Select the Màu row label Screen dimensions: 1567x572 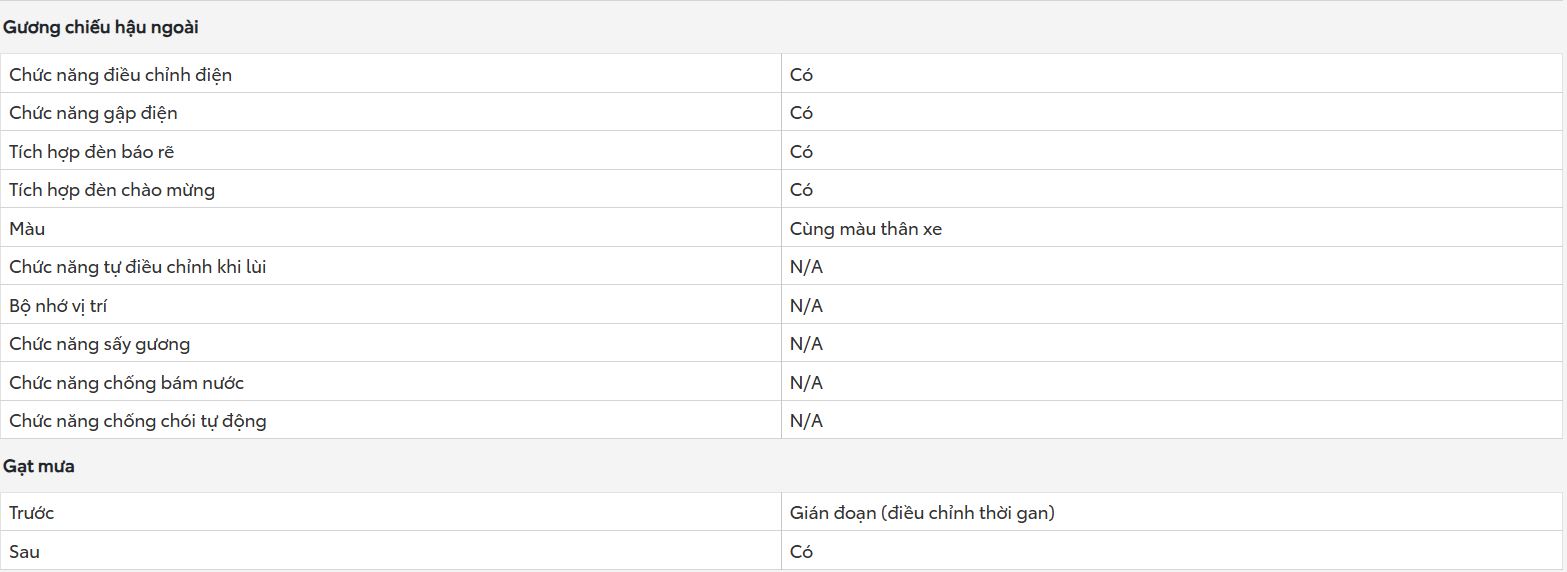27,229
